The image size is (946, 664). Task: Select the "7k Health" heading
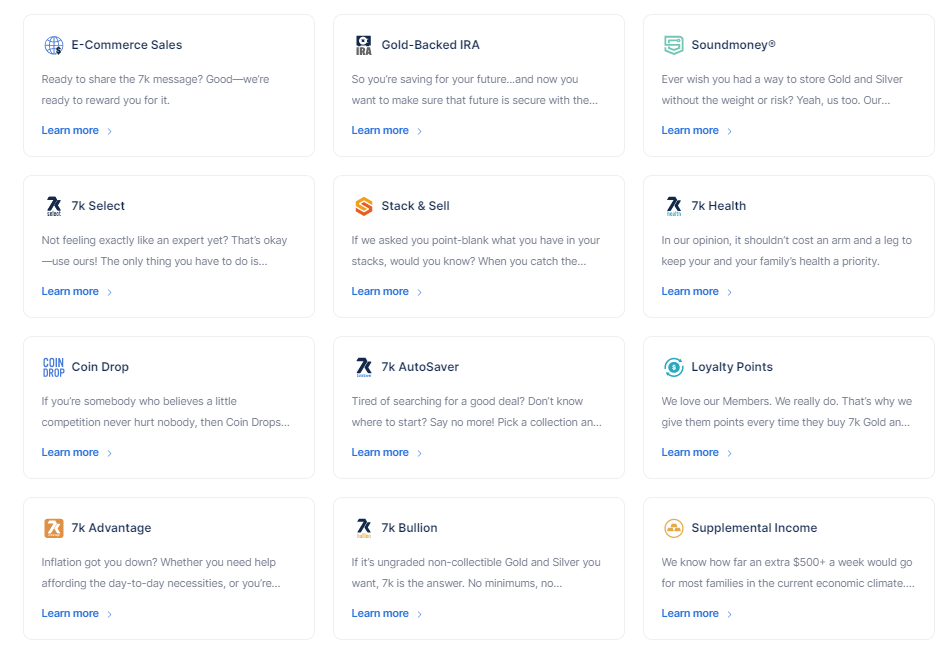click(719, 206)
